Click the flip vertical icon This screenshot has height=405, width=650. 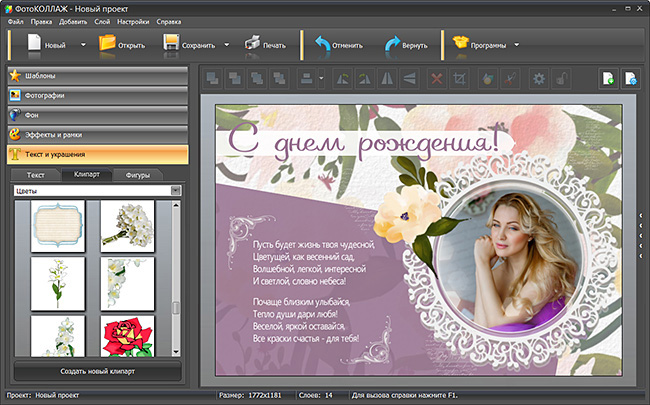(409, 78)
